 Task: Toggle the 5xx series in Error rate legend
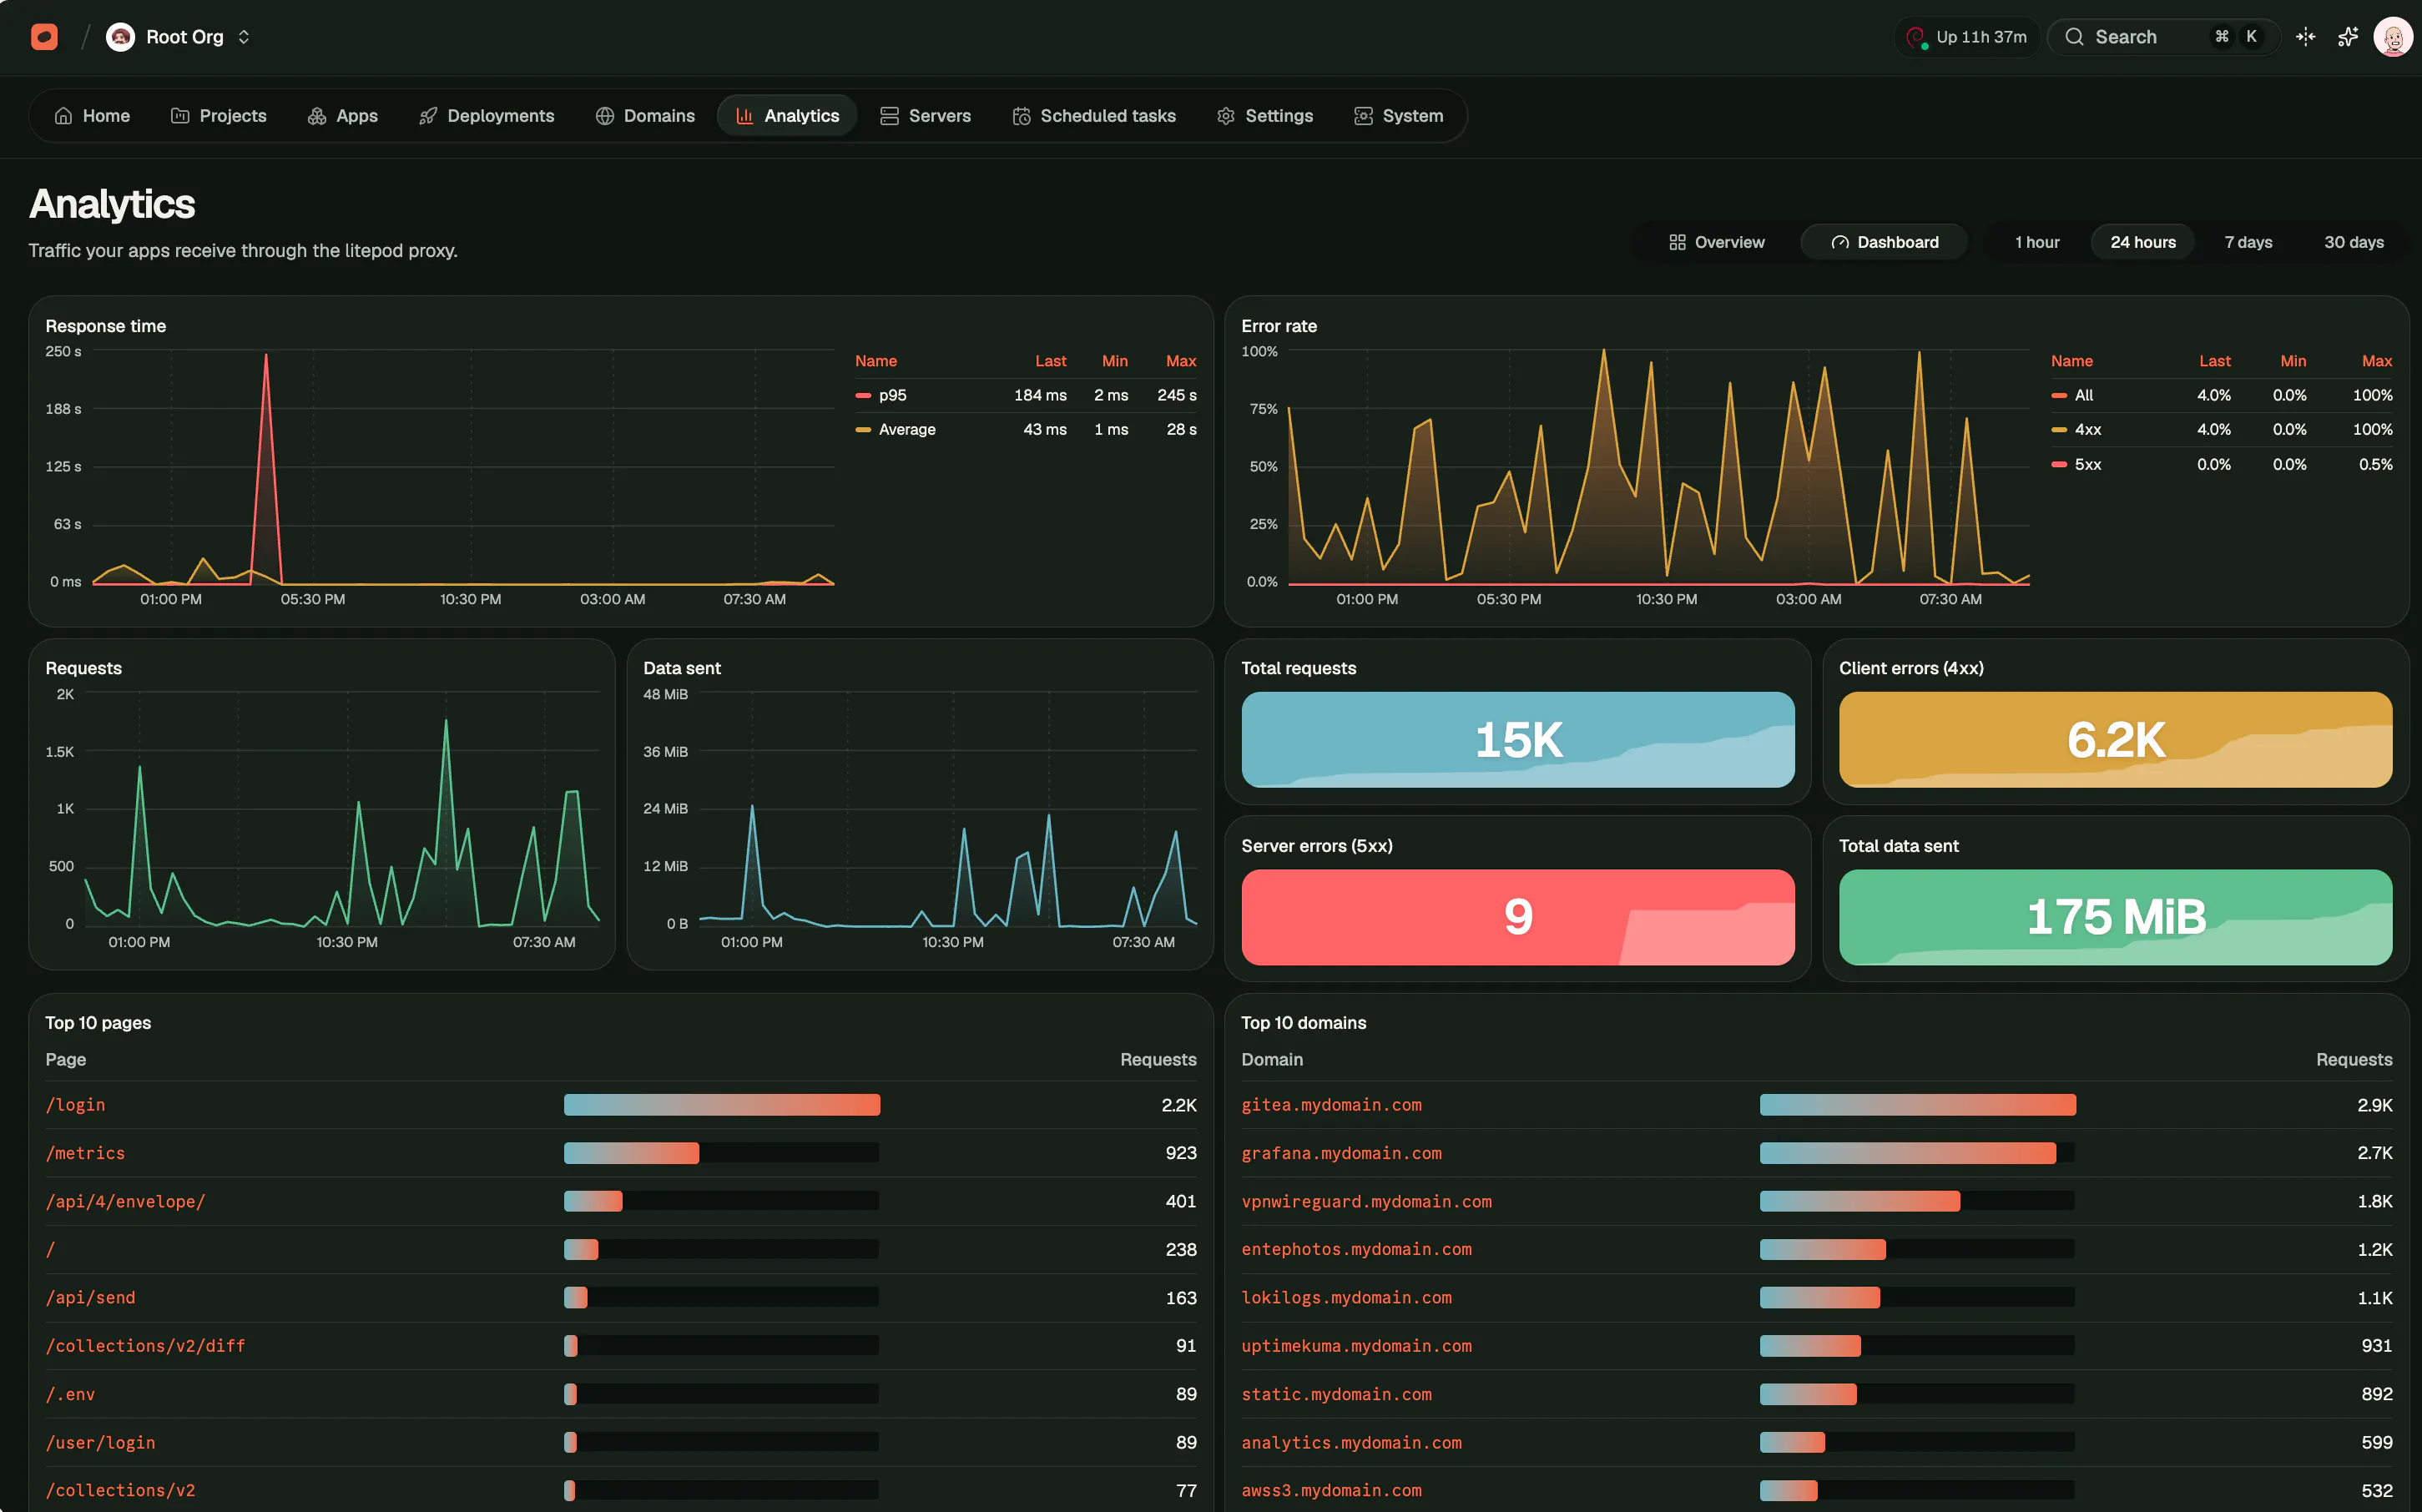tap(2221, 464)
